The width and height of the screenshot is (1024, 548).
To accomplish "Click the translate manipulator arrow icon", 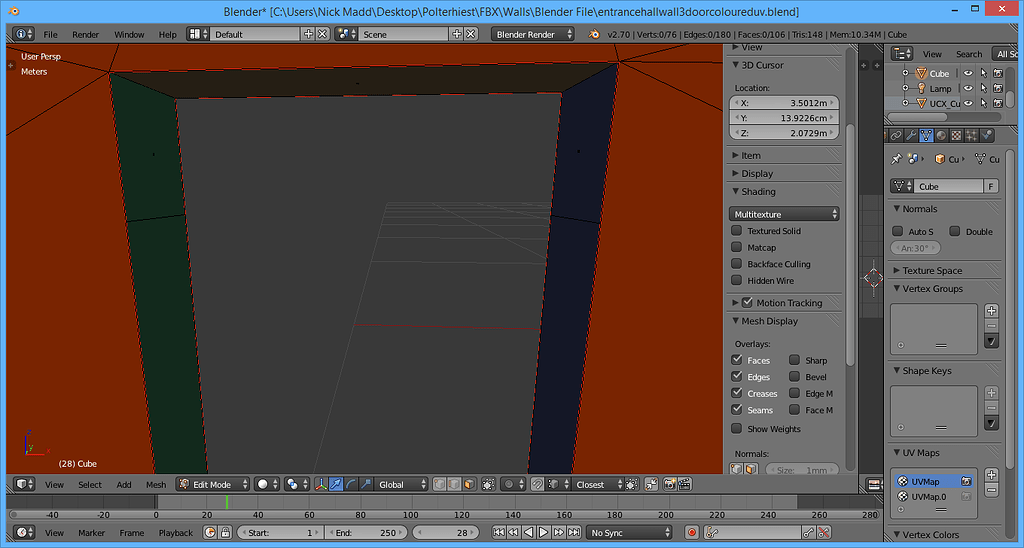I will pos(336,485).
